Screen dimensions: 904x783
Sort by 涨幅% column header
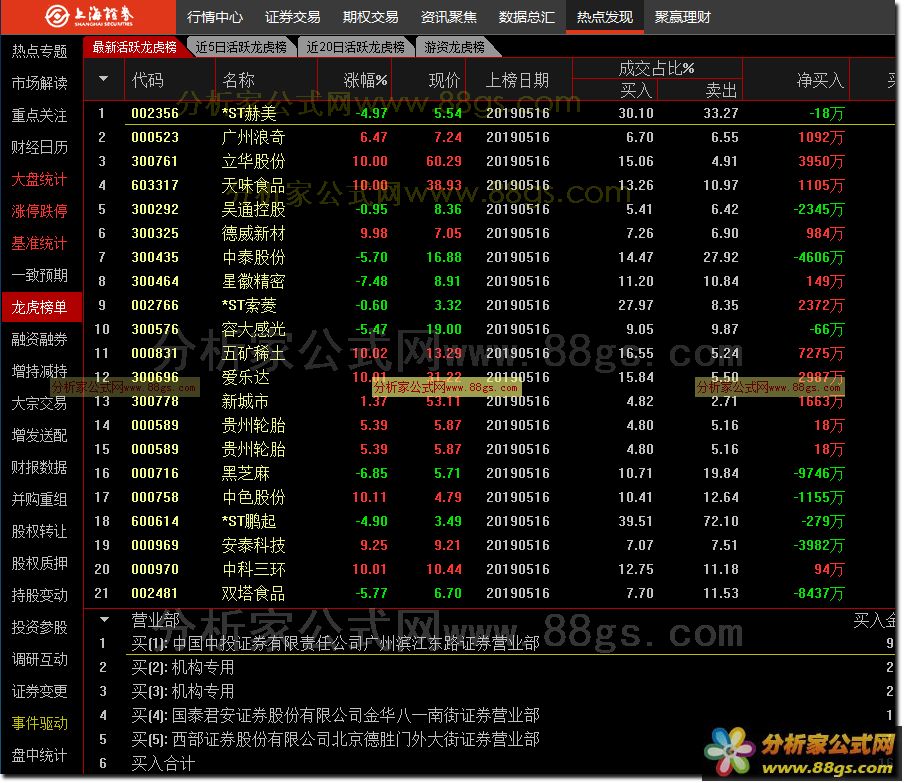point(366,80)
